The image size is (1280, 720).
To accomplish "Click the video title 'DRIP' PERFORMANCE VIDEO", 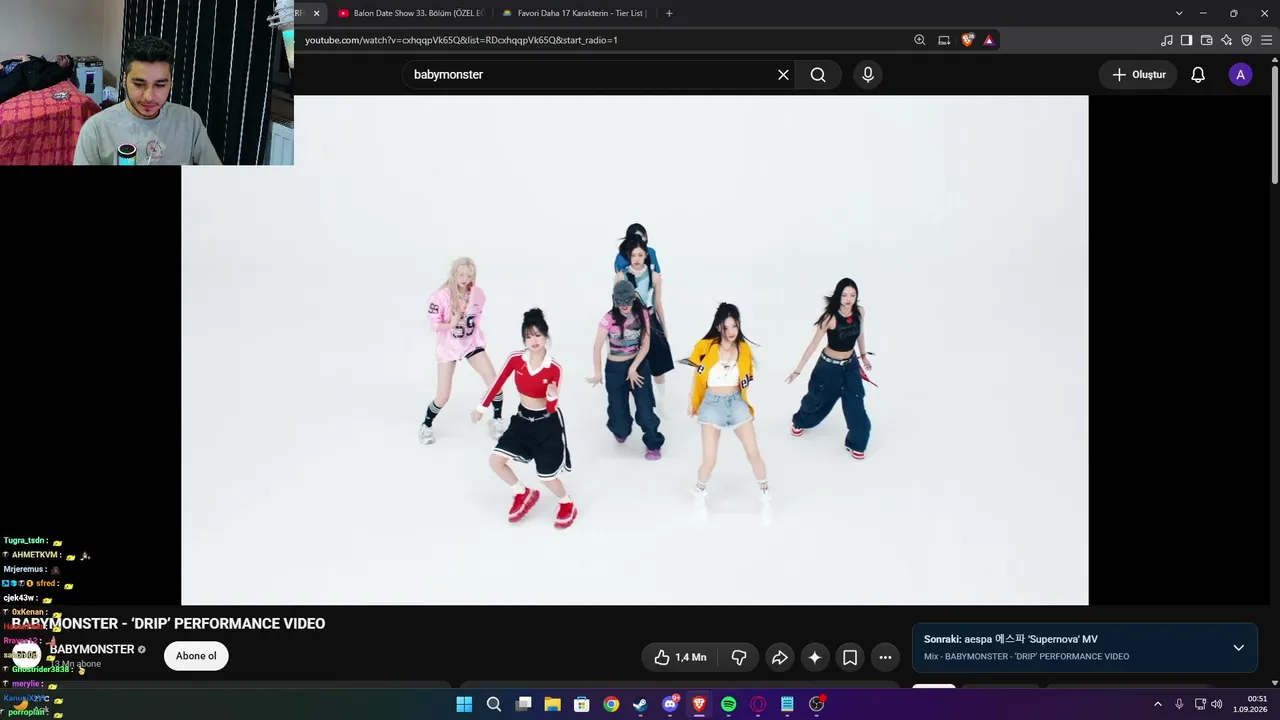I will 168,624.
